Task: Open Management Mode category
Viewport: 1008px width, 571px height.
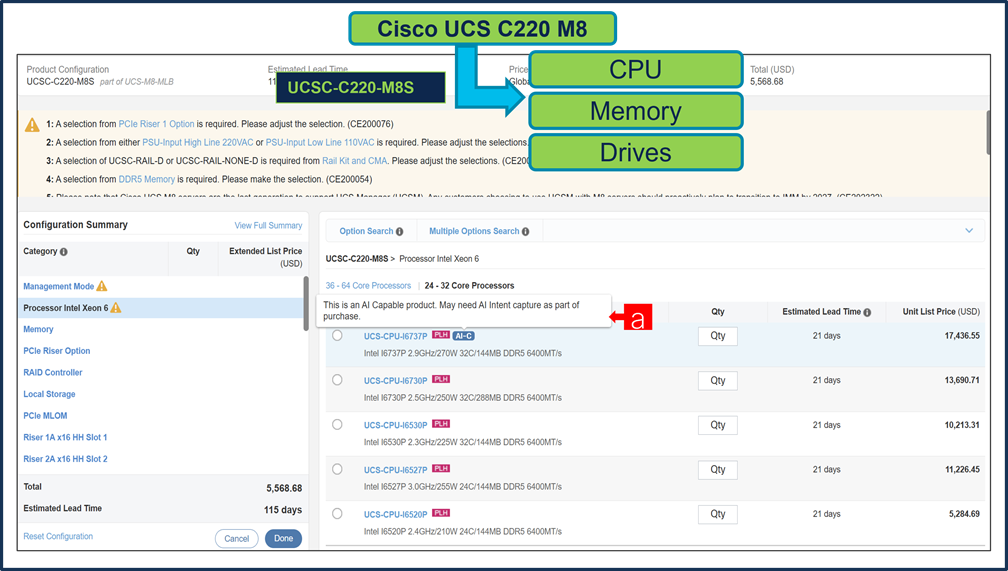Action: 58,287
